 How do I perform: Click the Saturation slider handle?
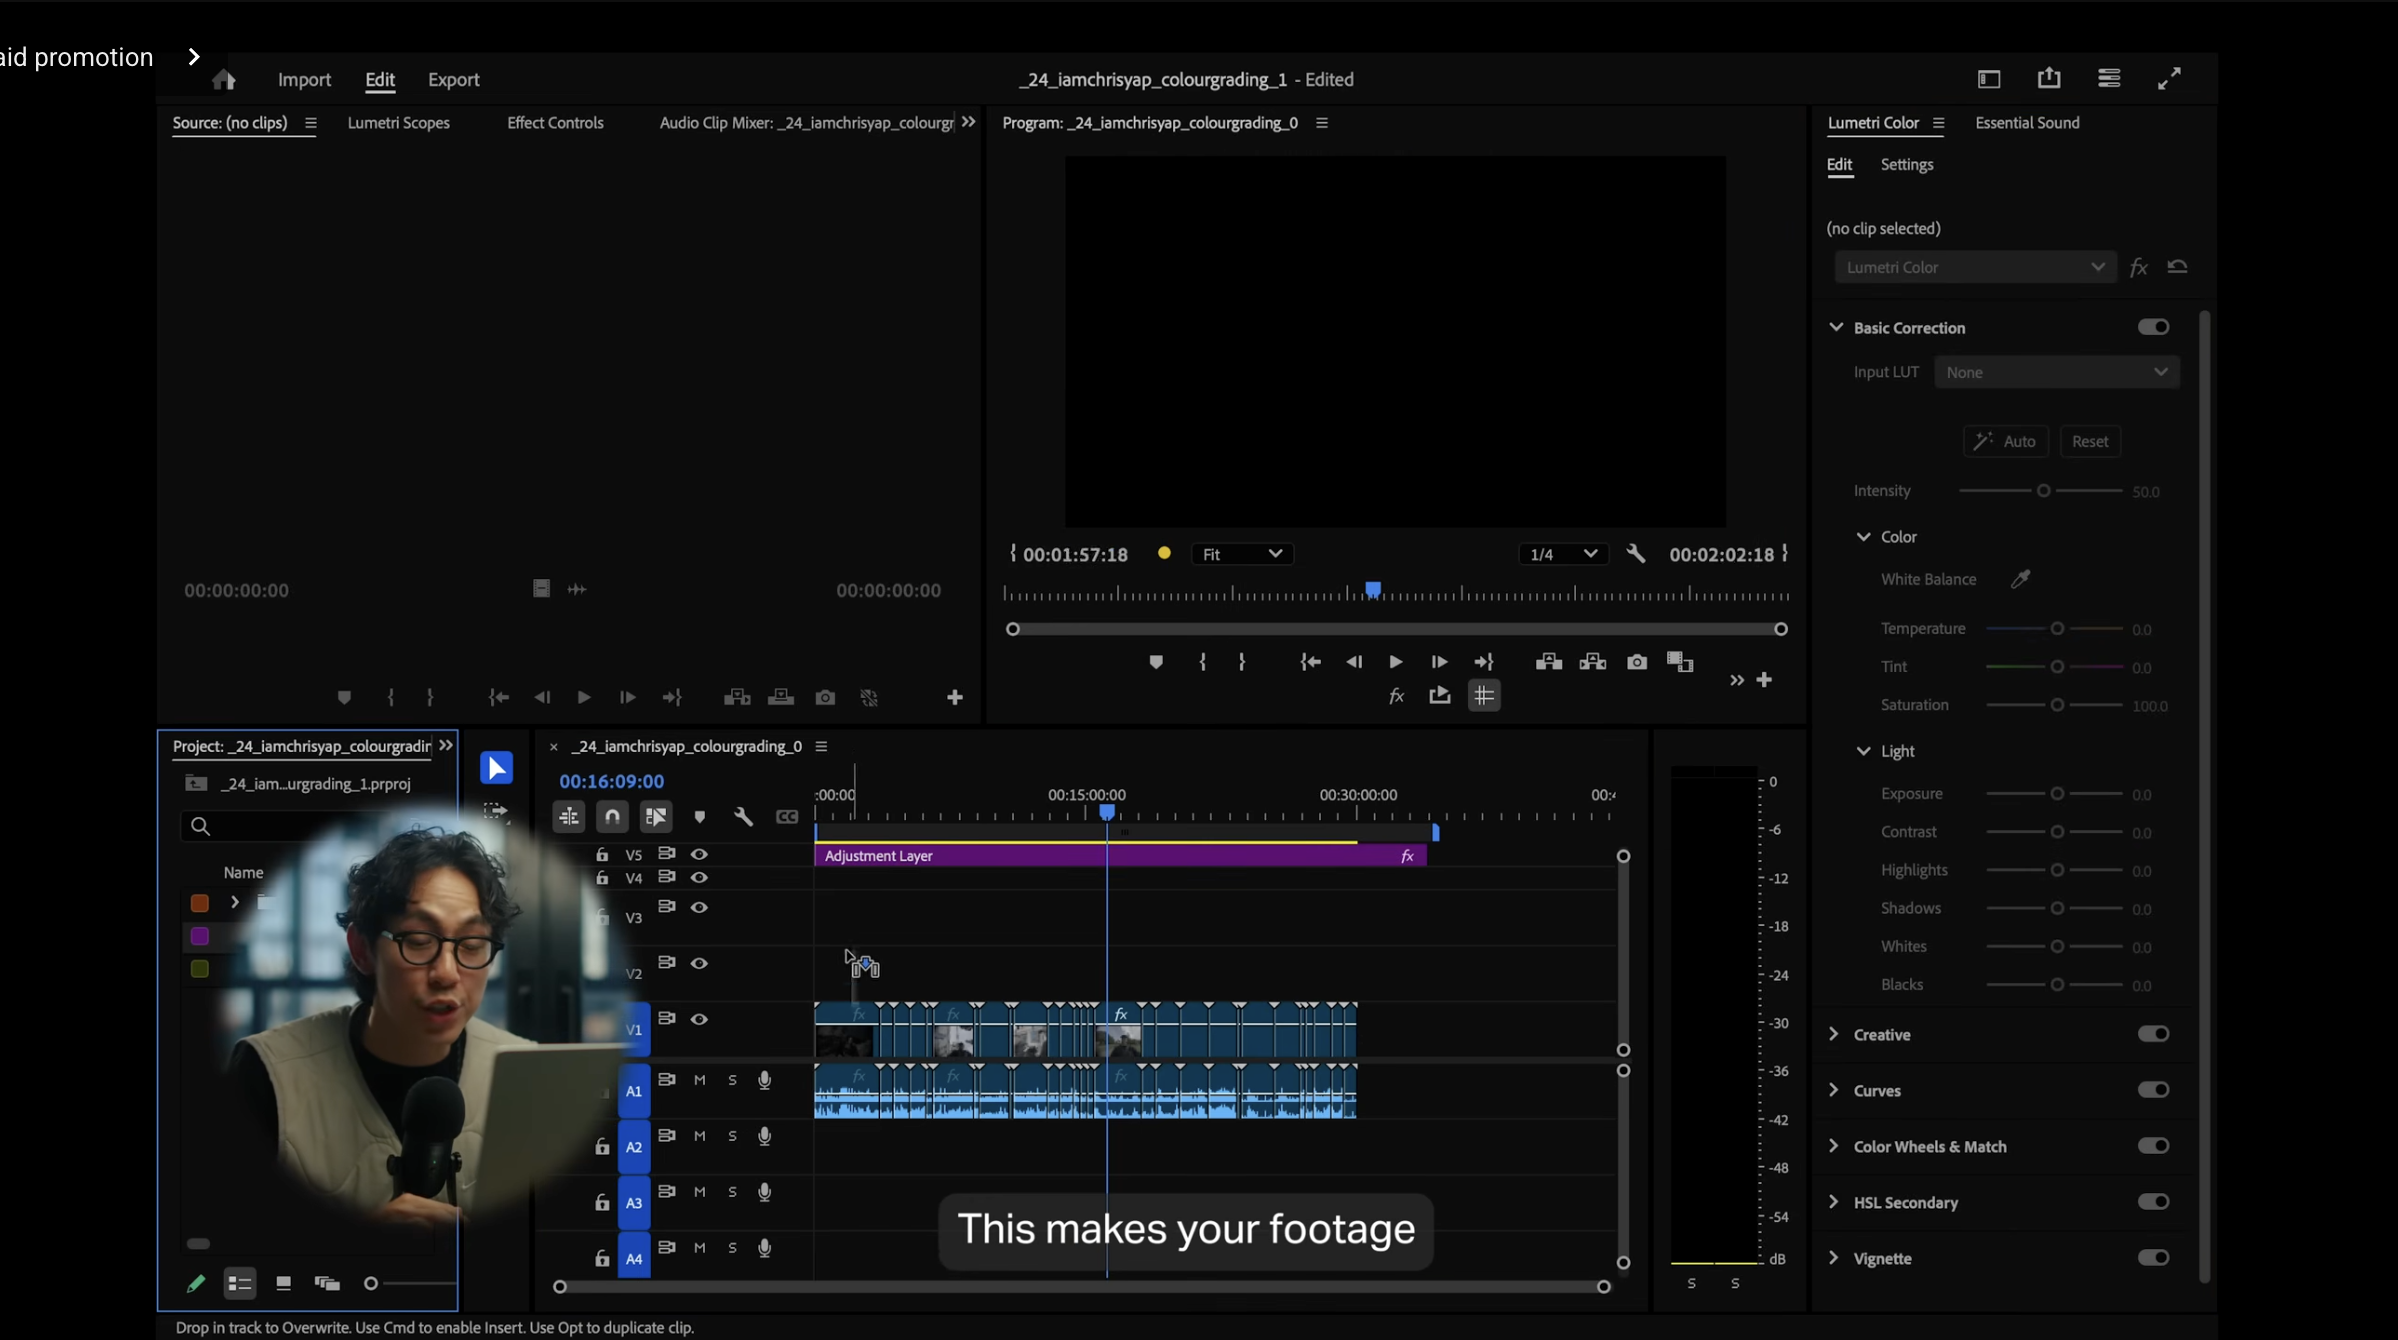[2057, 705]
